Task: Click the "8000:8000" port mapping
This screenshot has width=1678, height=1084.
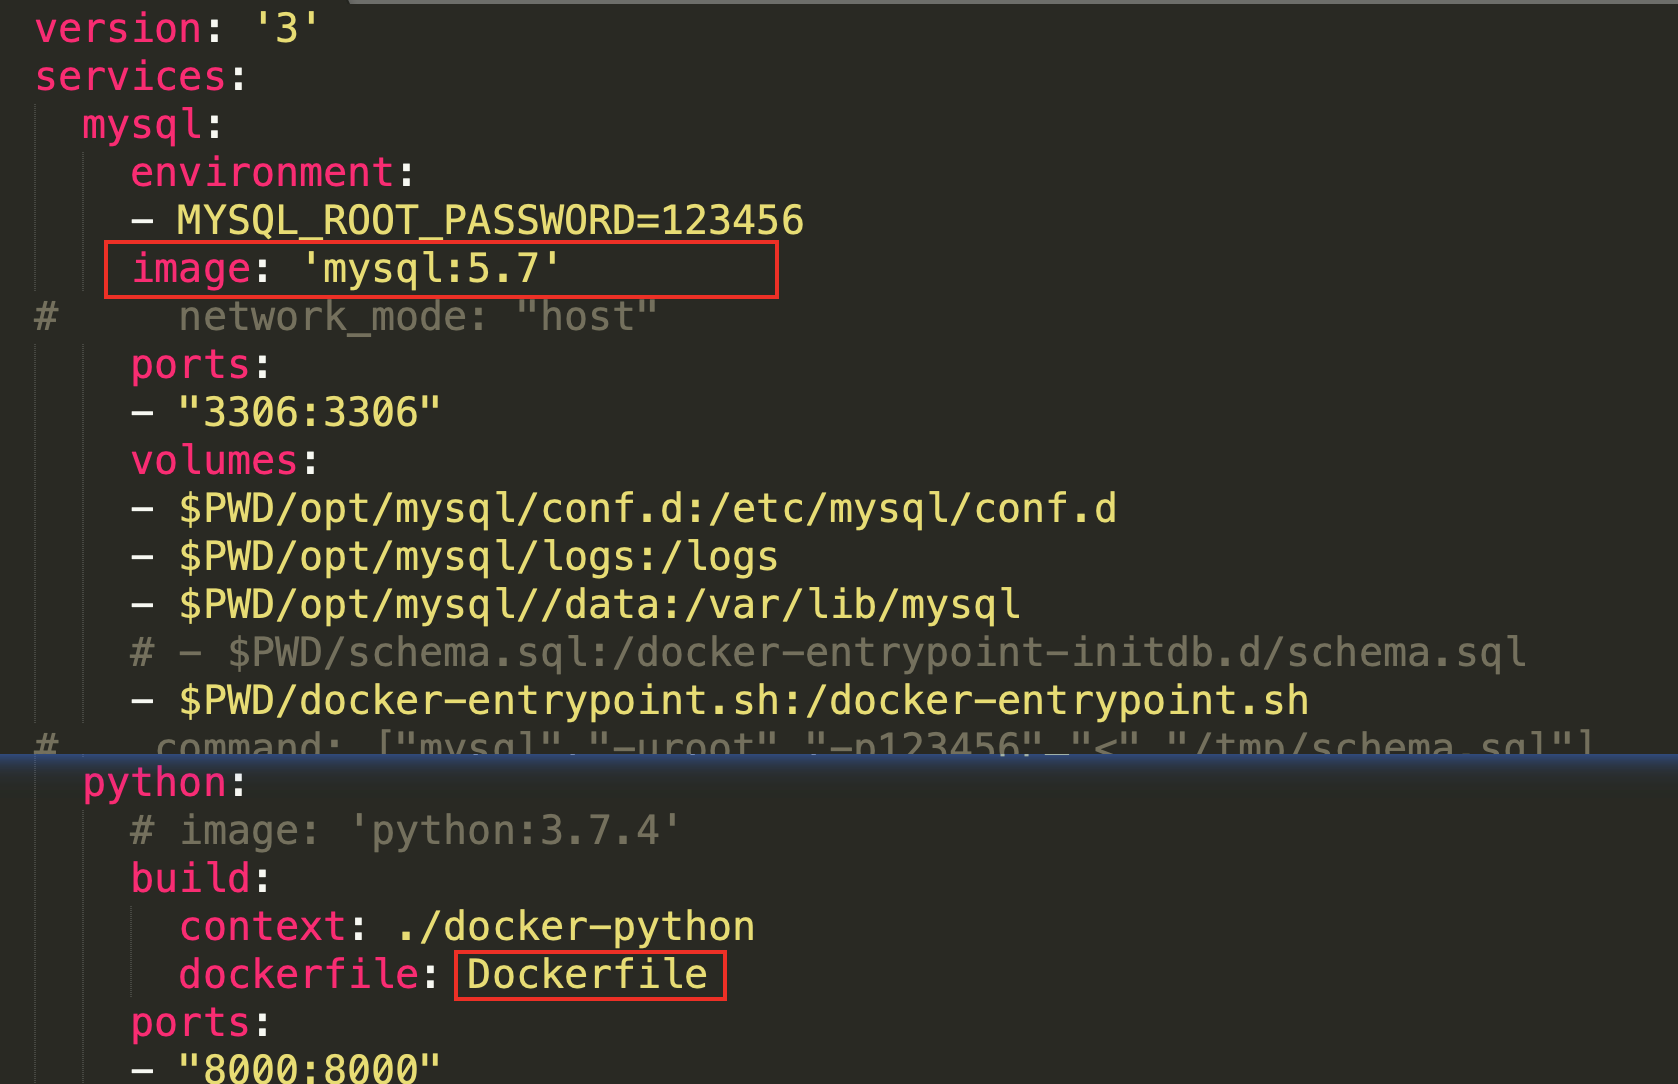Action: 309,1067
